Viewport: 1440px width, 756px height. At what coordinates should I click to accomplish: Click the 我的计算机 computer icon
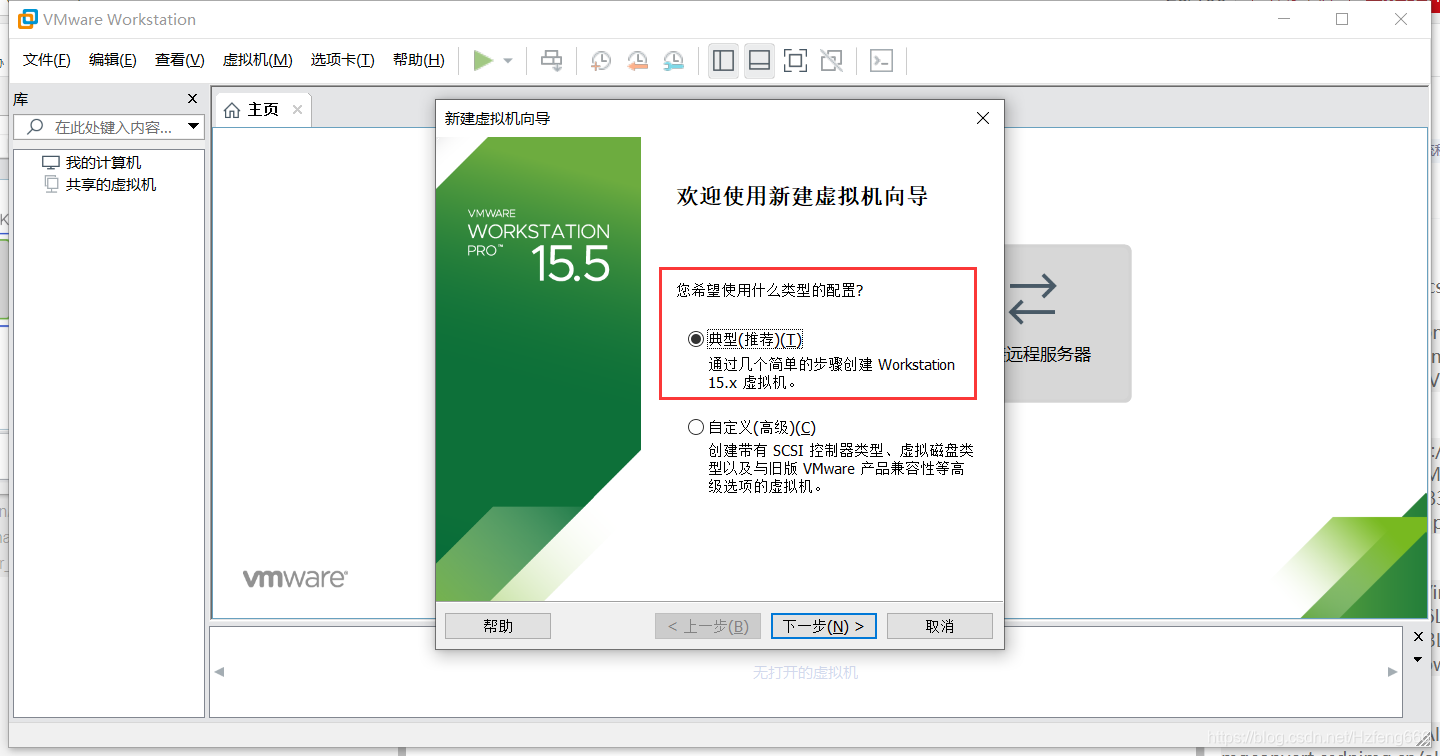pyautogui.click(x=51, y=163)
